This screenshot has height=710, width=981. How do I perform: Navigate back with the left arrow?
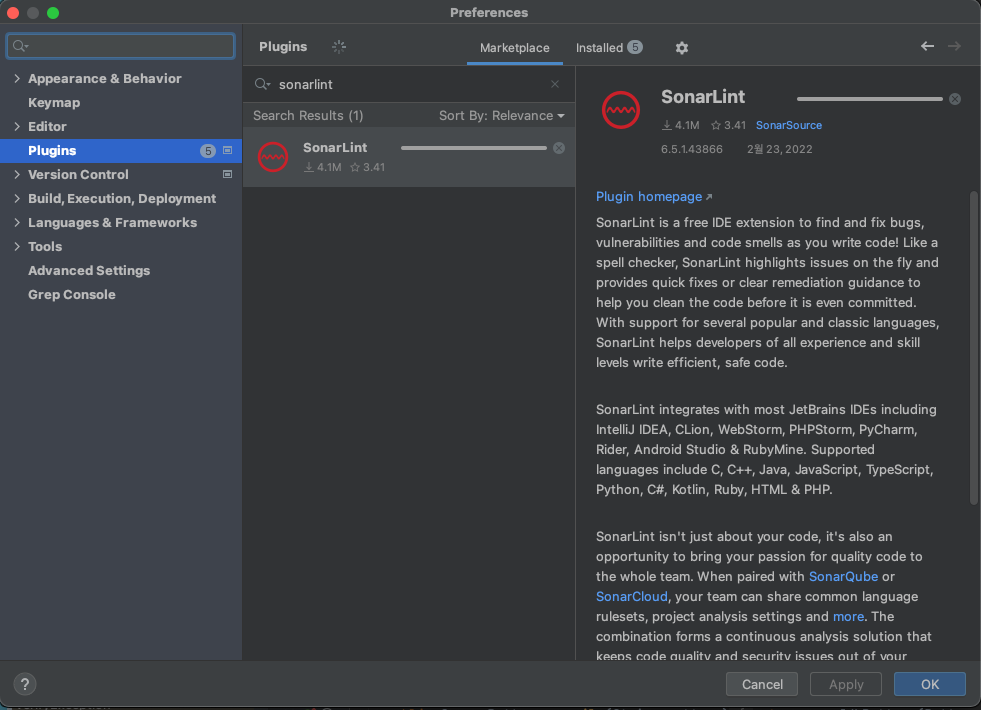pyautogui.click(x=927, y=46)
